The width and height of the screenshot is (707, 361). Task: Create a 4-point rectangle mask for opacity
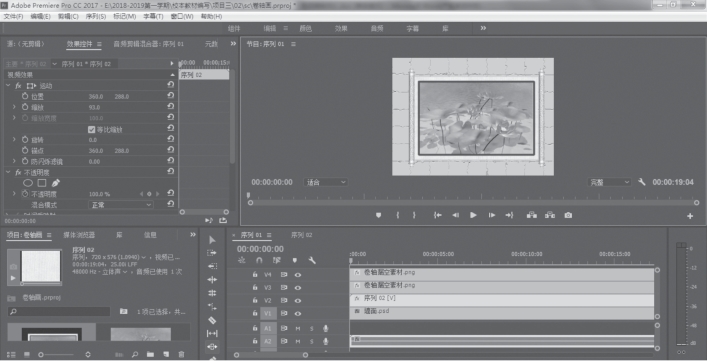41,183
